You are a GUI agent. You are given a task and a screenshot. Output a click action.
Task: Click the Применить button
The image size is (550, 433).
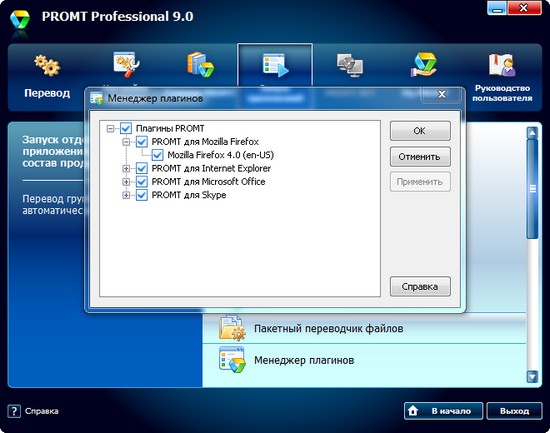(420, 182)
